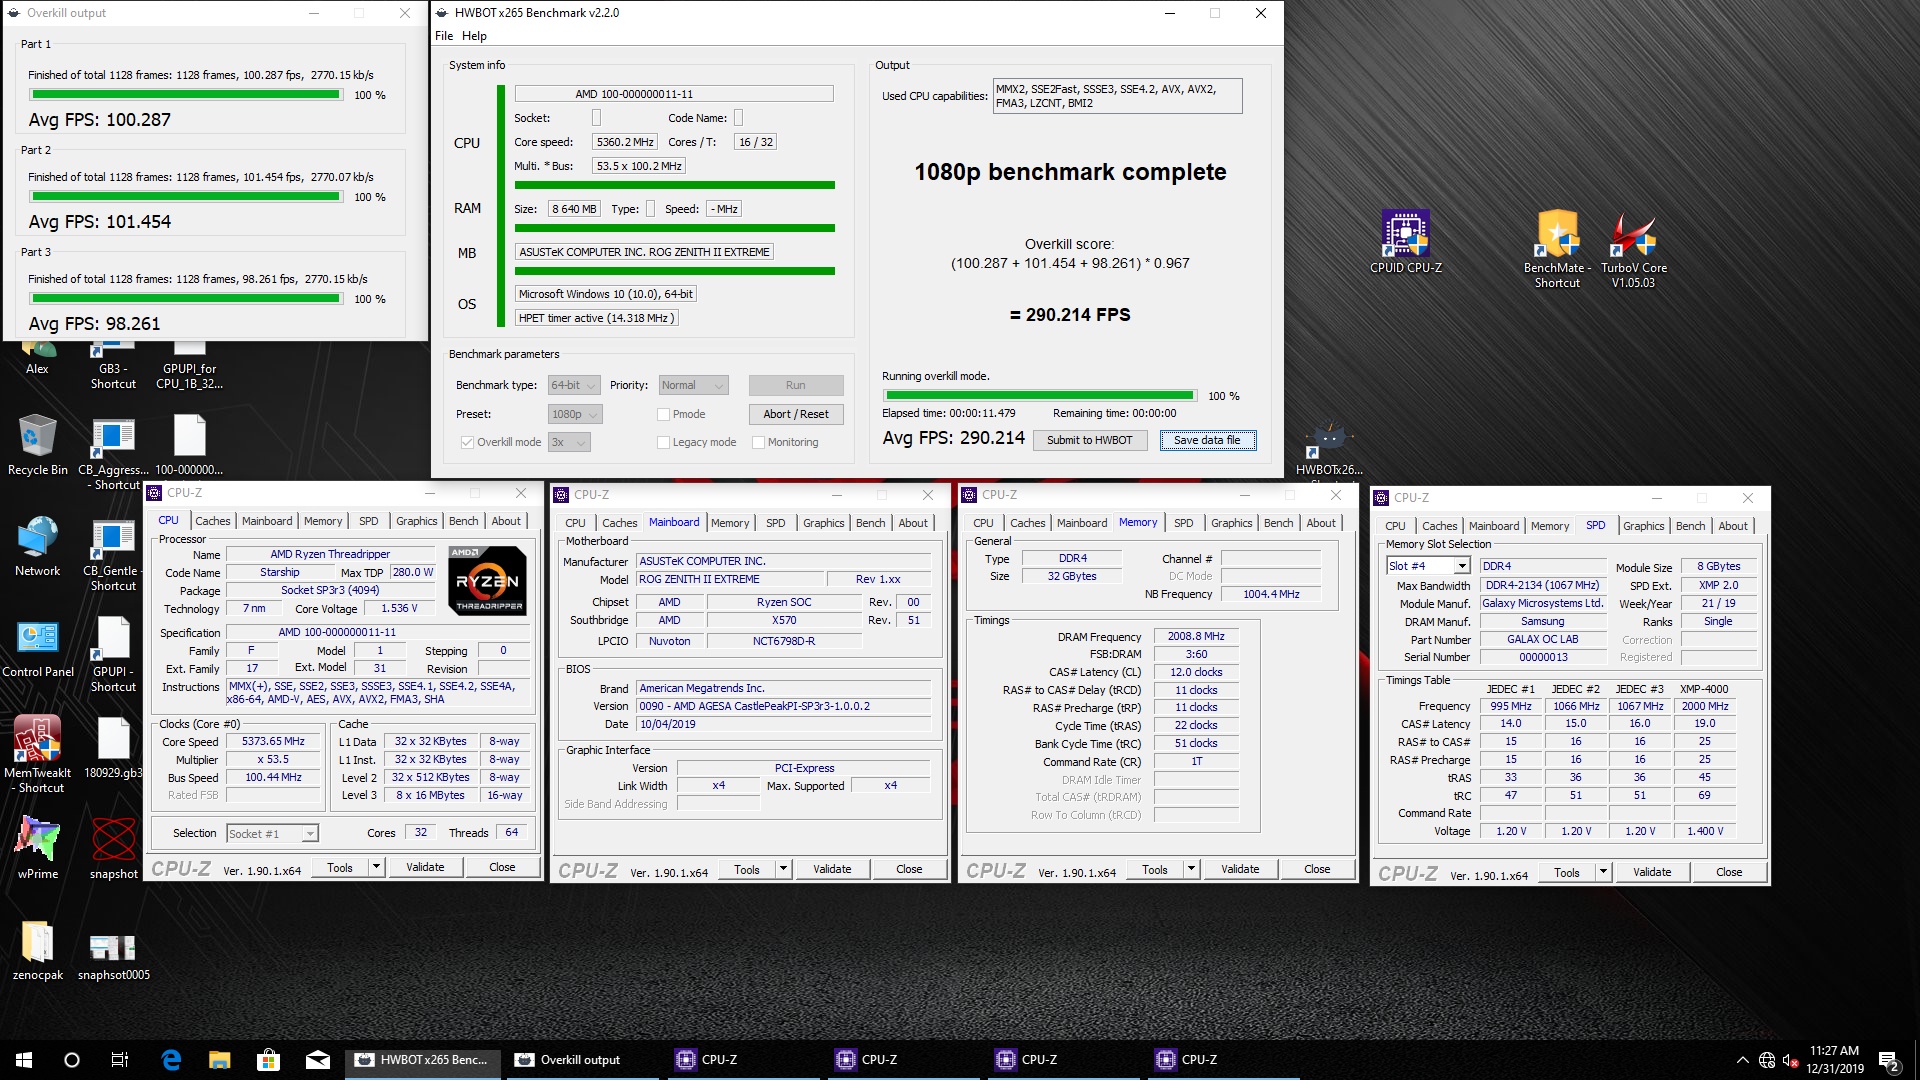Click the Abort / Reset button
This screenshot has width=1920, height=1080.
coord(796,414)
